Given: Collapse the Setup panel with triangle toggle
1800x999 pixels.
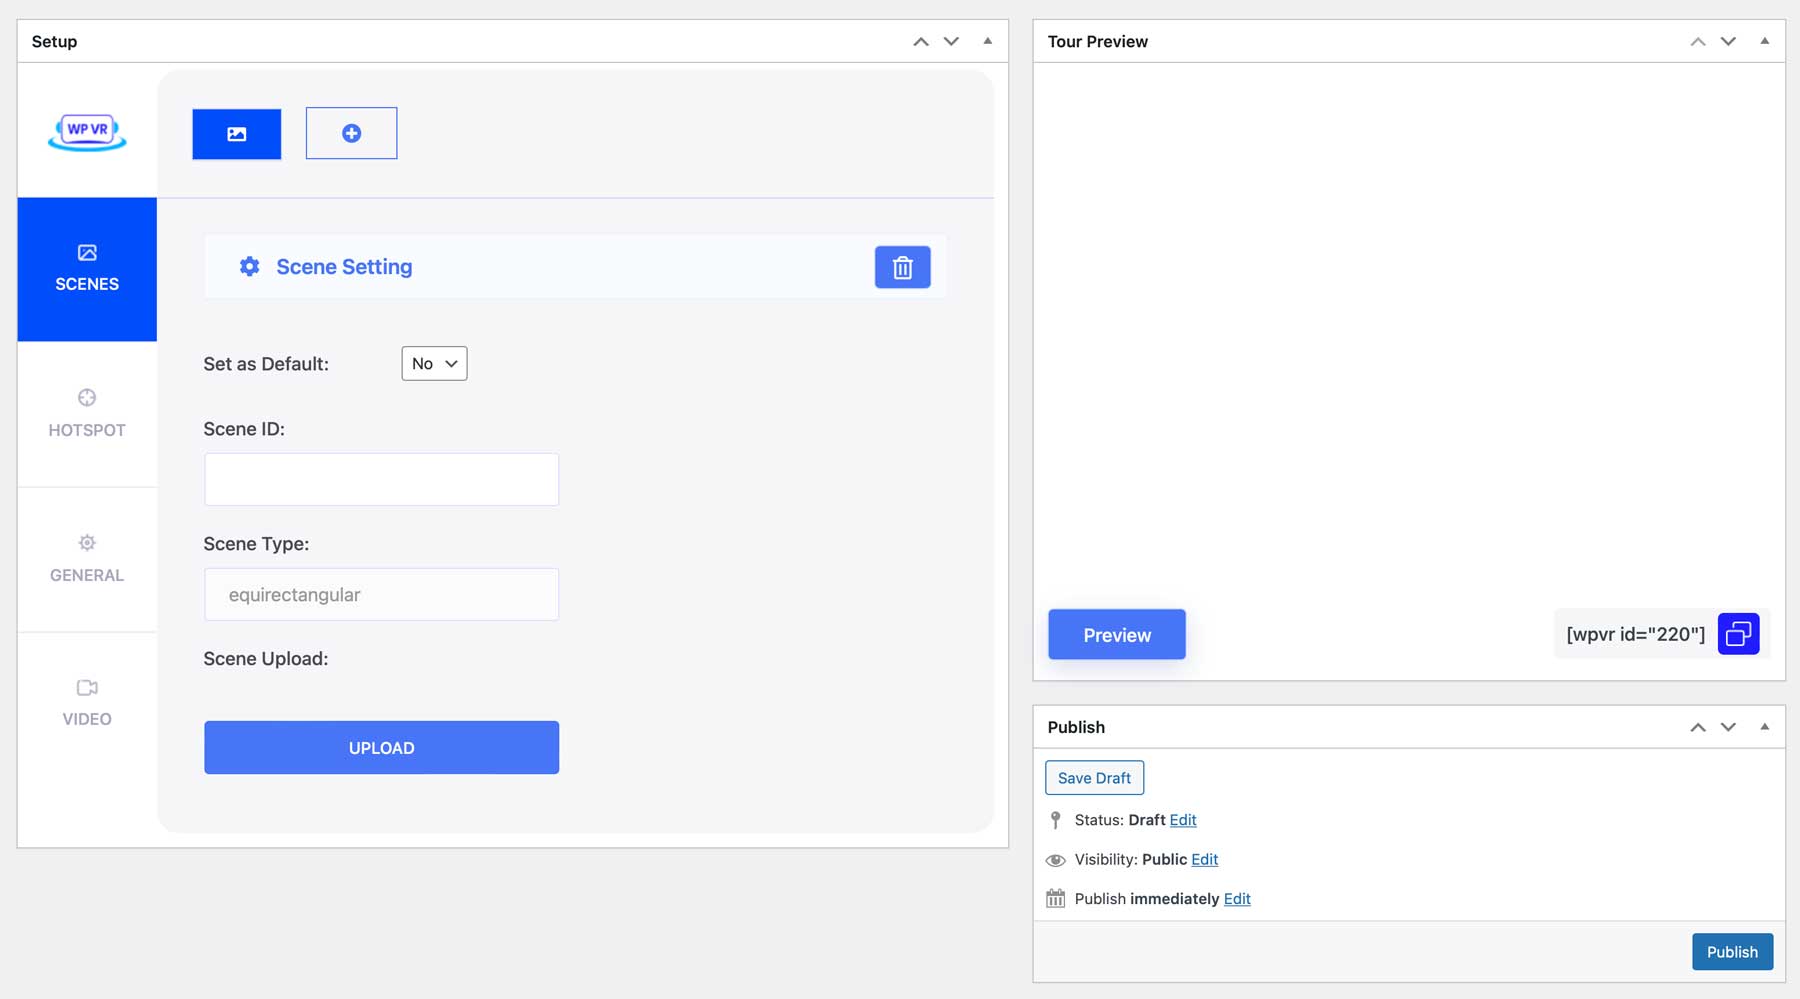Looking at the screenshot, I should point(988,41).
